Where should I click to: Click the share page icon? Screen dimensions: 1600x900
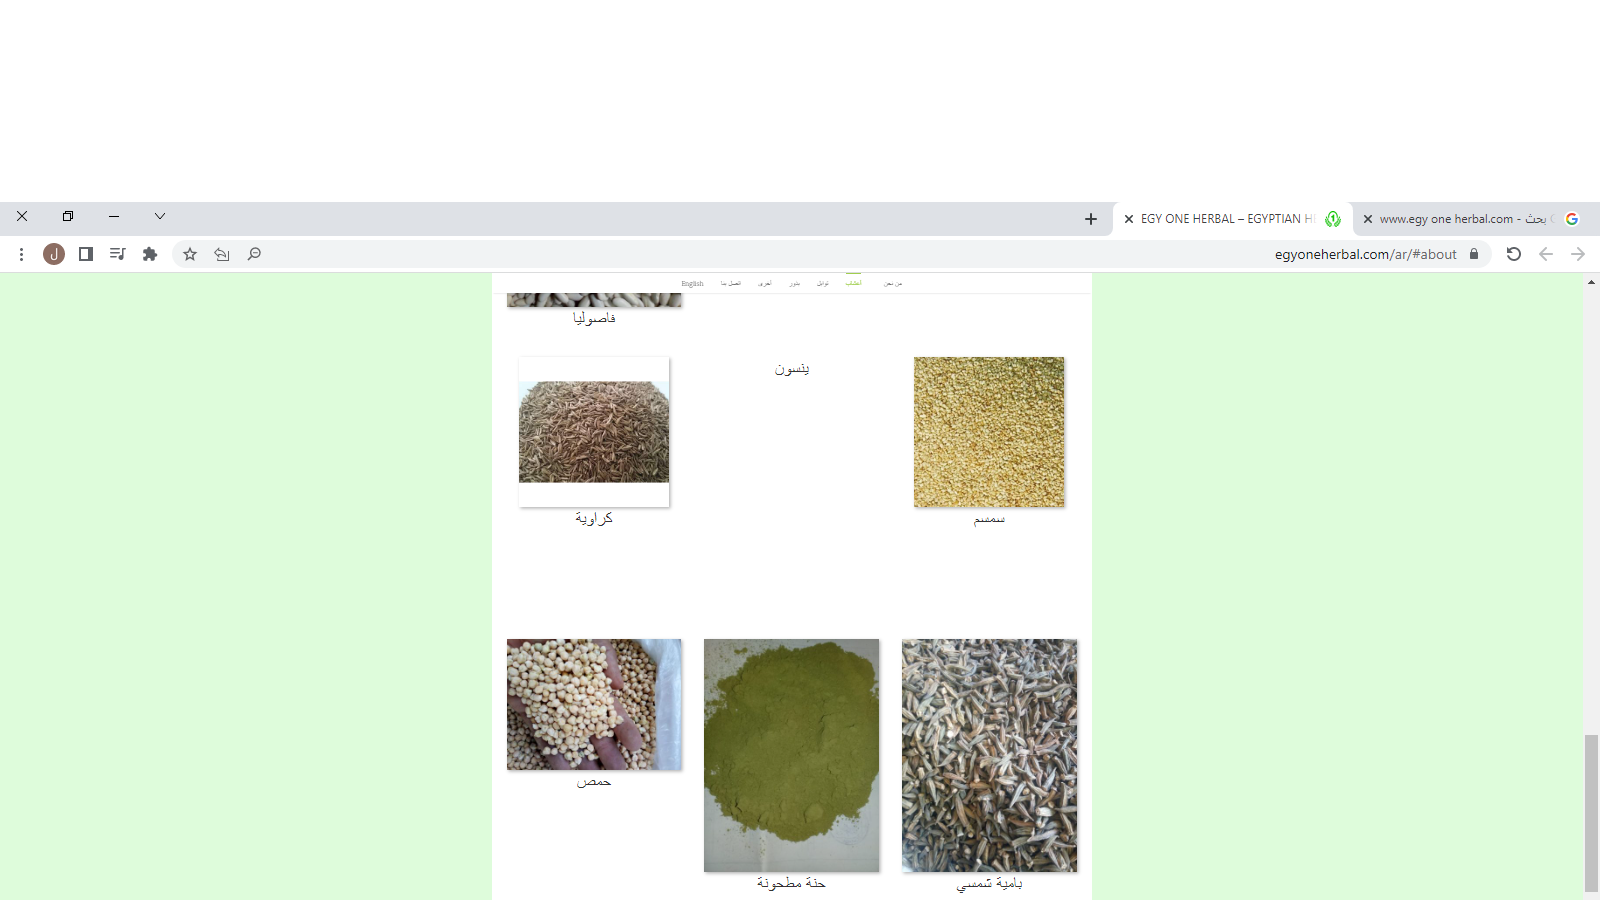pyautogui.click(x=222, y=254)
